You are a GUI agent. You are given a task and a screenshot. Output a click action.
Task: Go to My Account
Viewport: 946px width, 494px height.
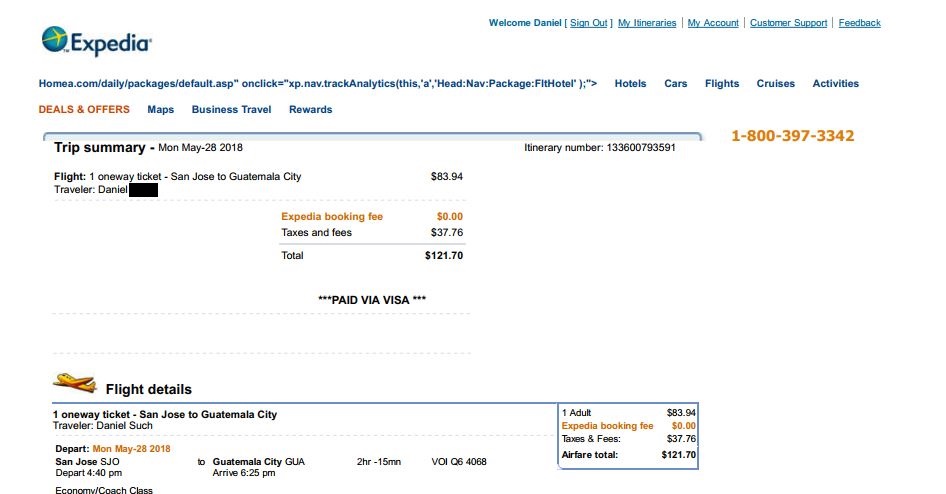point(713,23)
